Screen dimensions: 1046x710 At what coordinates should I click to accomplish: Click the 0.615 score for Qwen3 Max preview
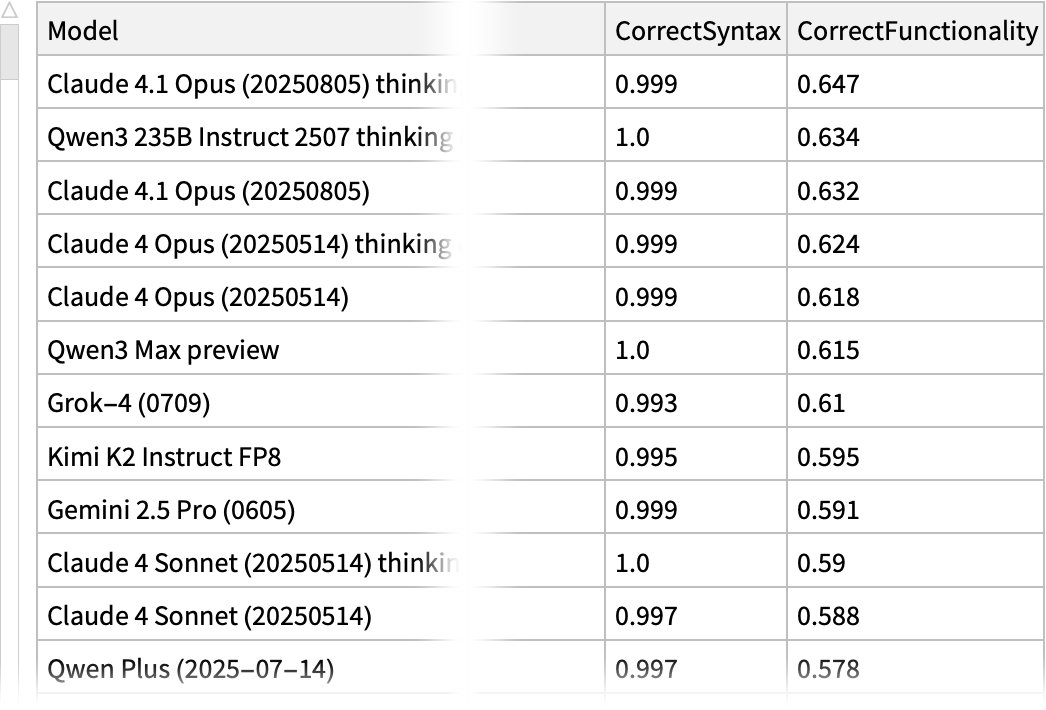coord(828,350)
